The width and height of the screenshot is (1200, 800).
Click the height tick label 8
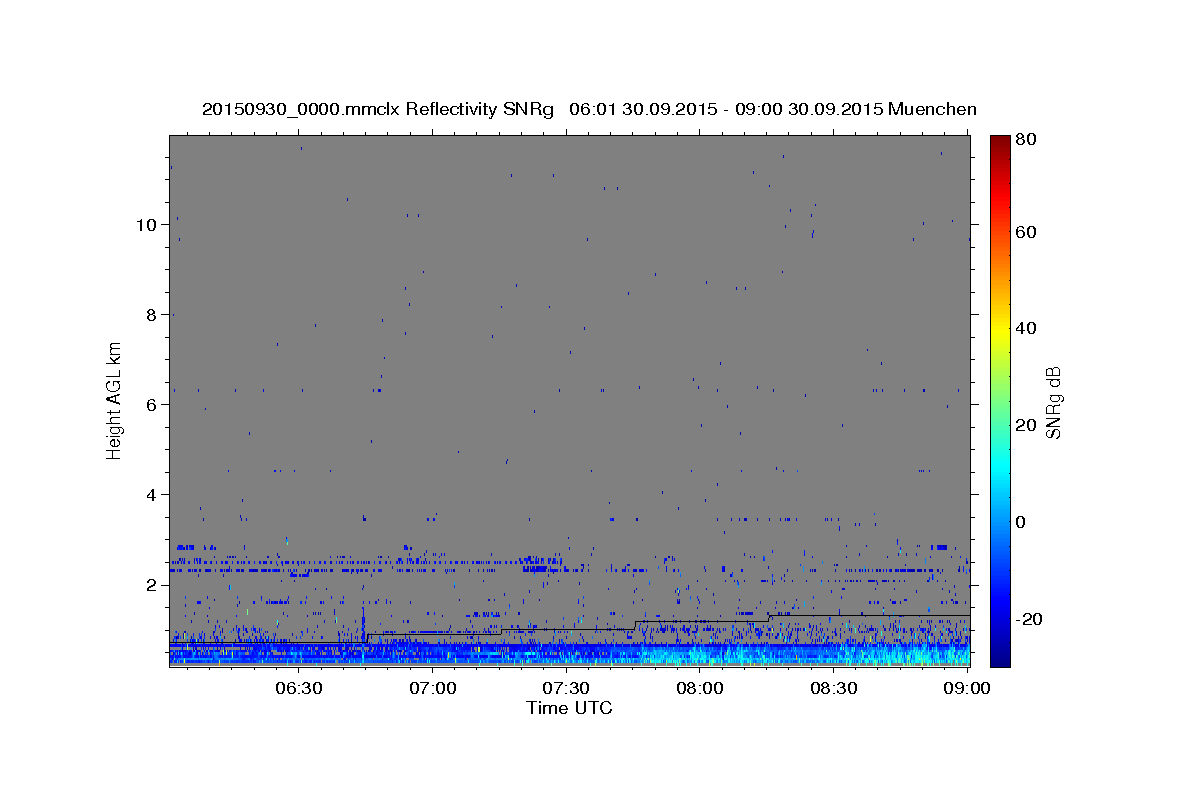click(152, 315)
